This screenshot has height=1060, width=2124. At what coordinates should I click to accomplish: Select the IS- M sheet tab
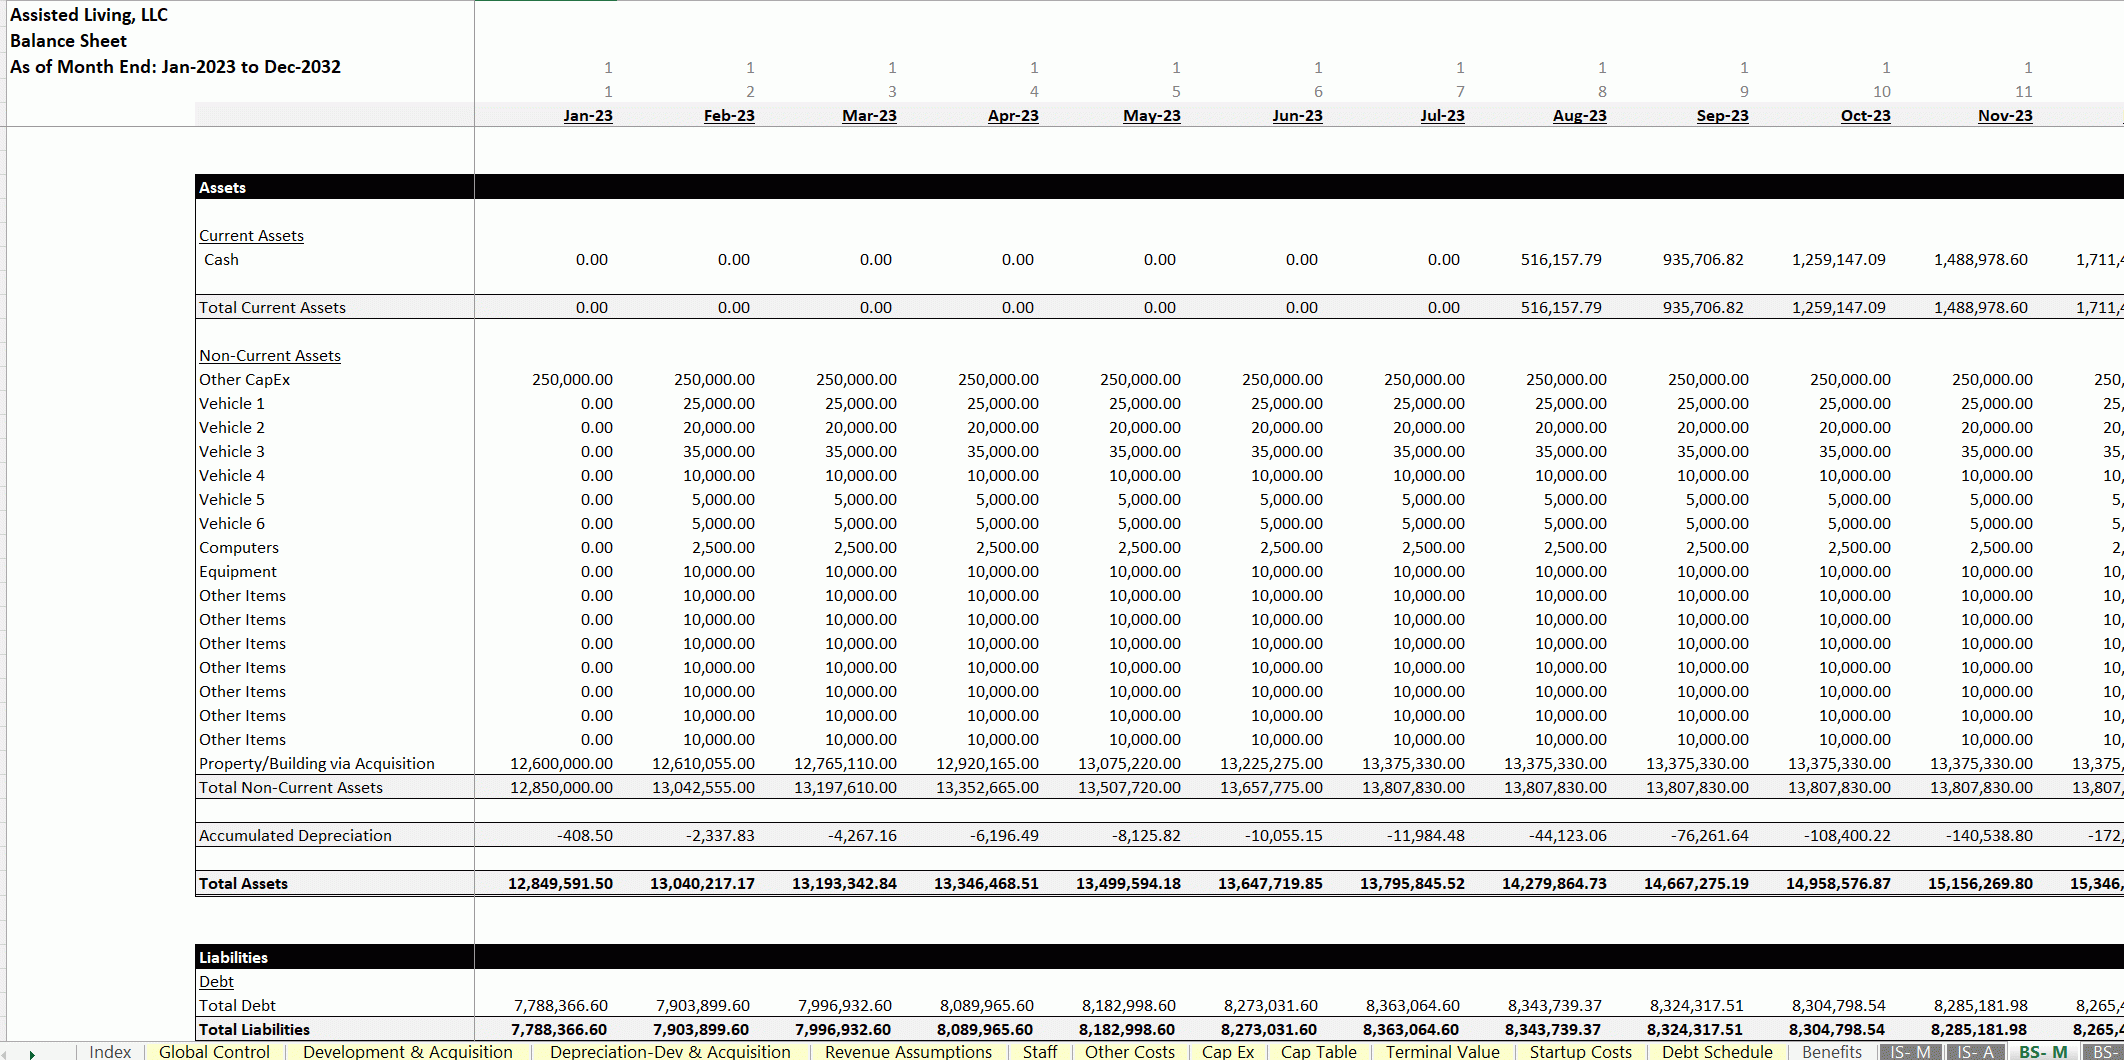click(1910, 1052)
